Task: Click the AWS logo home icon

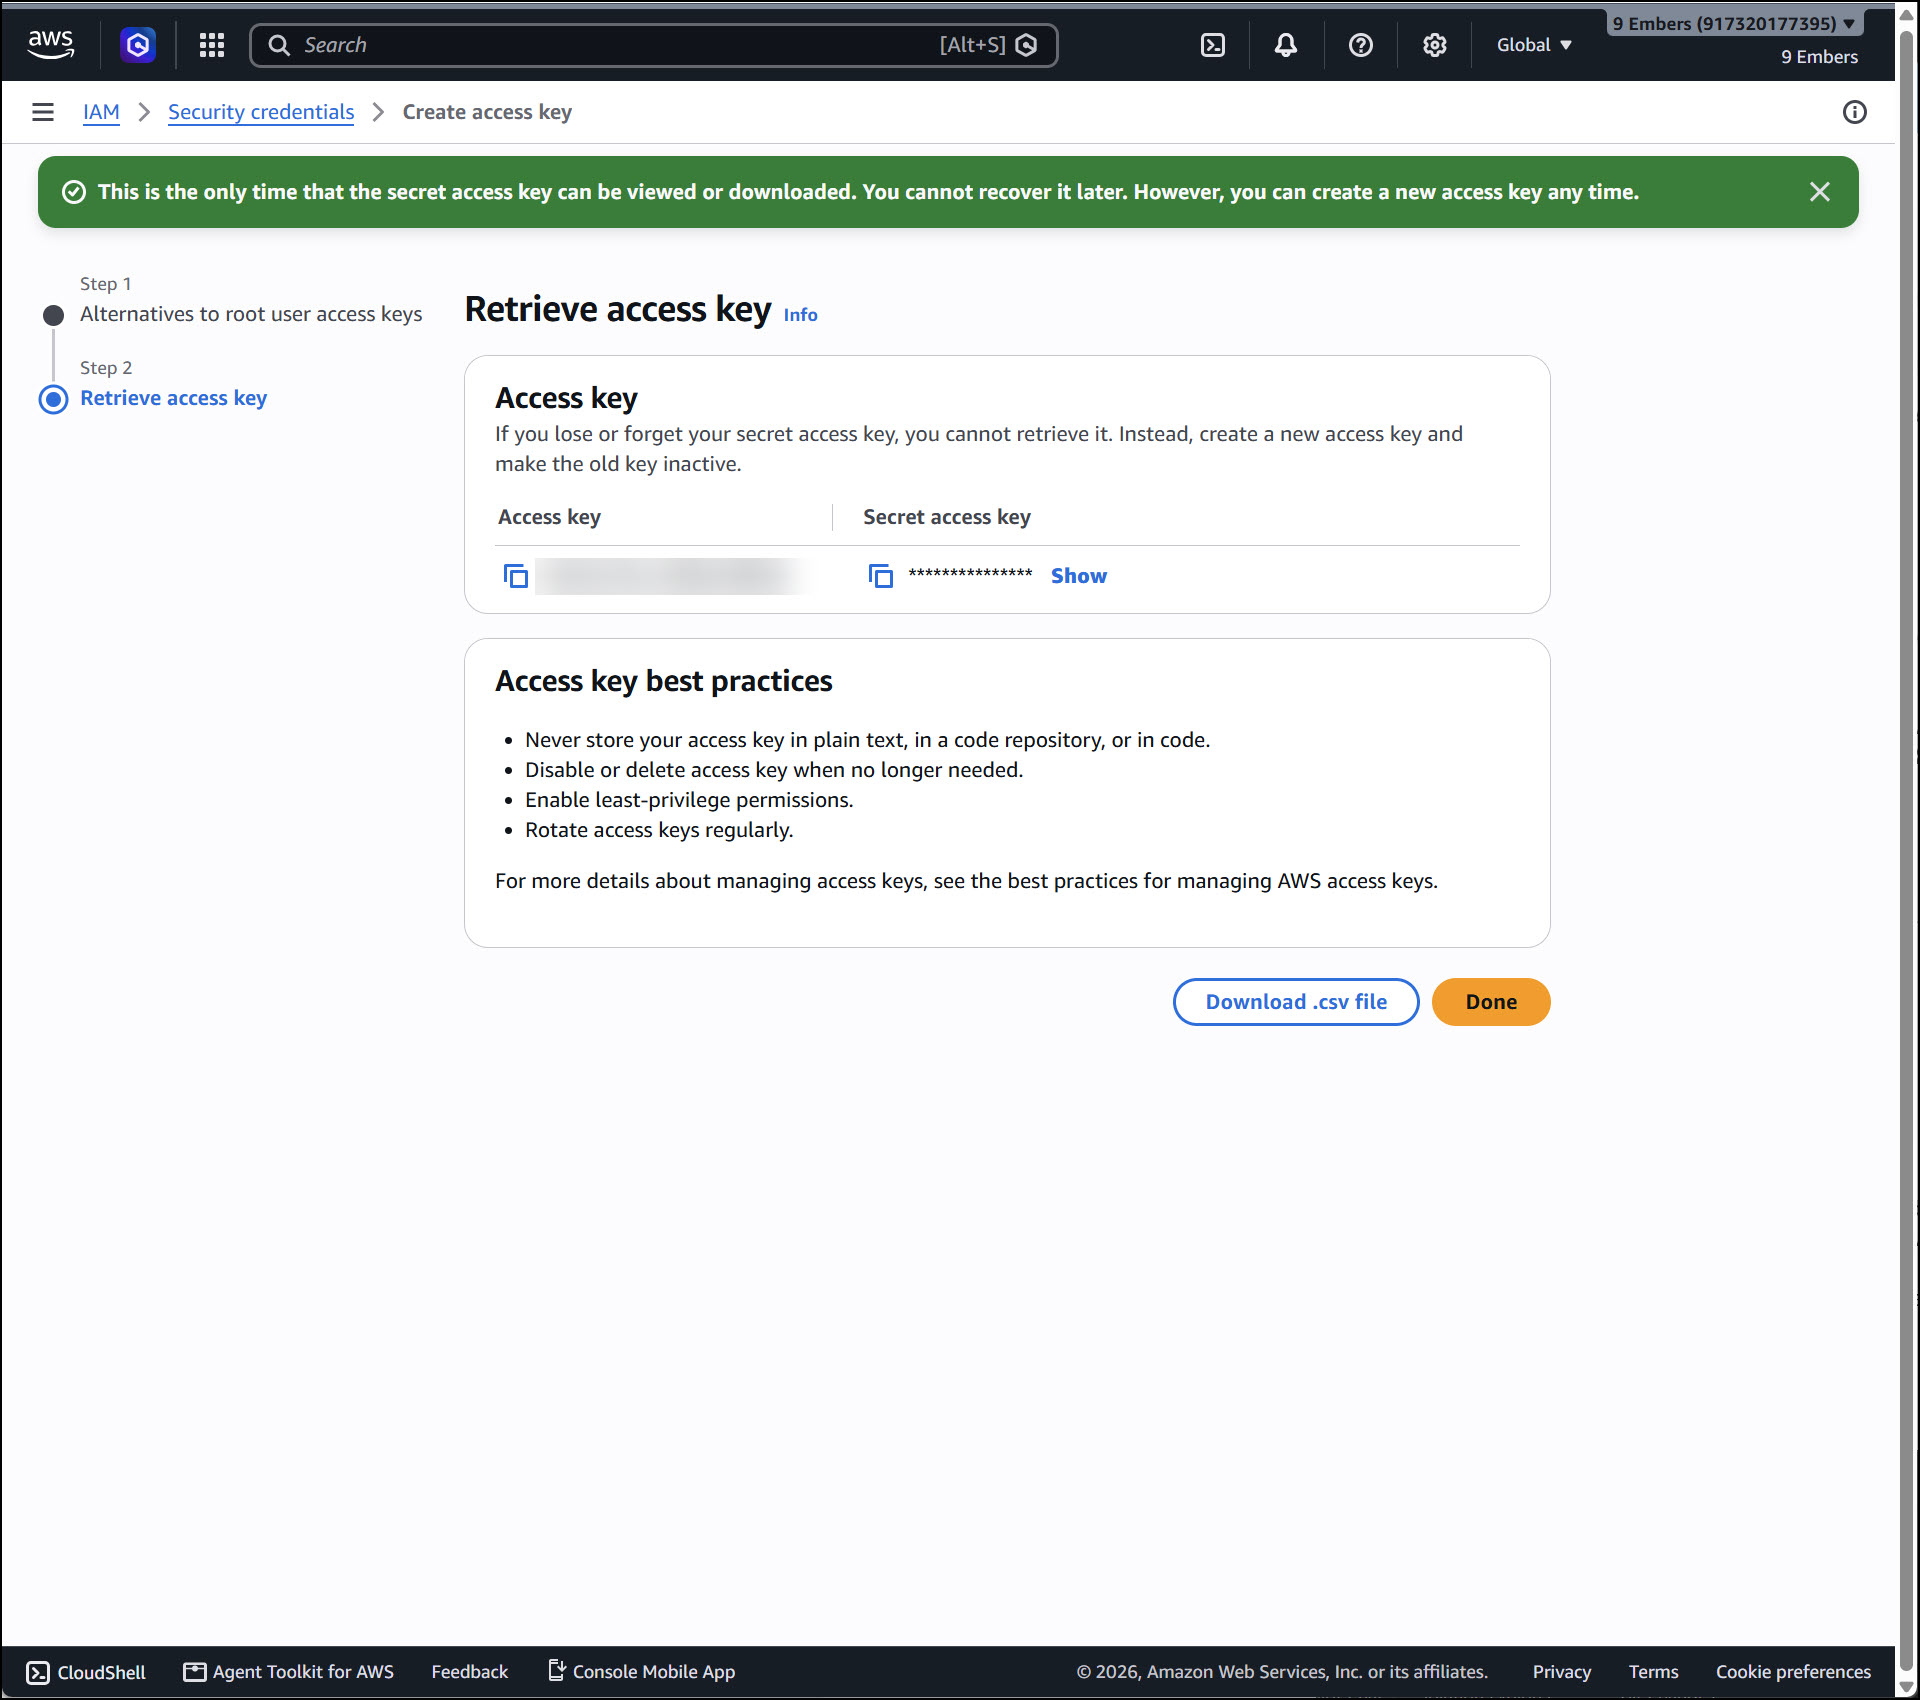Action: click(x=50, y=45)
